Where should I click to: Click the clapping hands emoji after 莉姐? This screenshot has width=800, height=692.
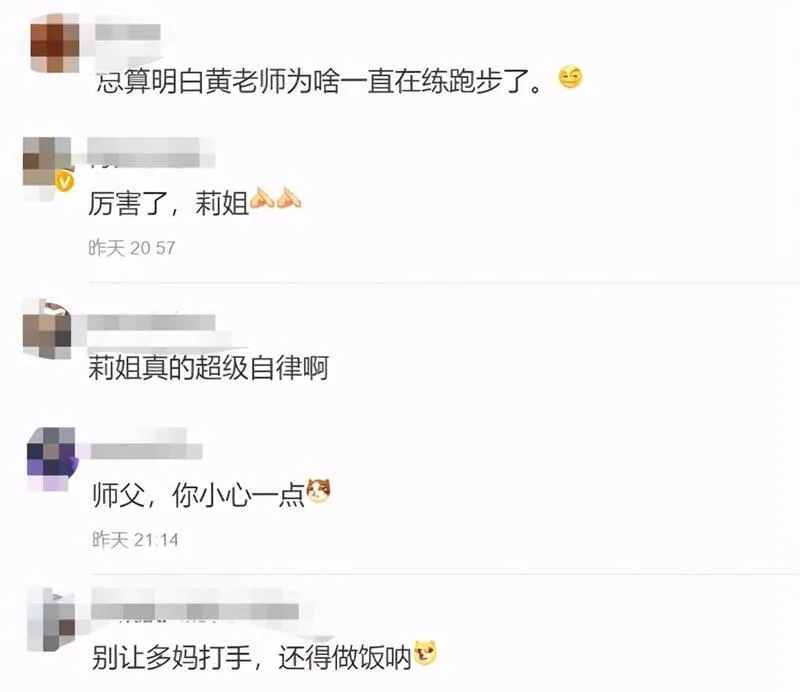tap(276, 199)
